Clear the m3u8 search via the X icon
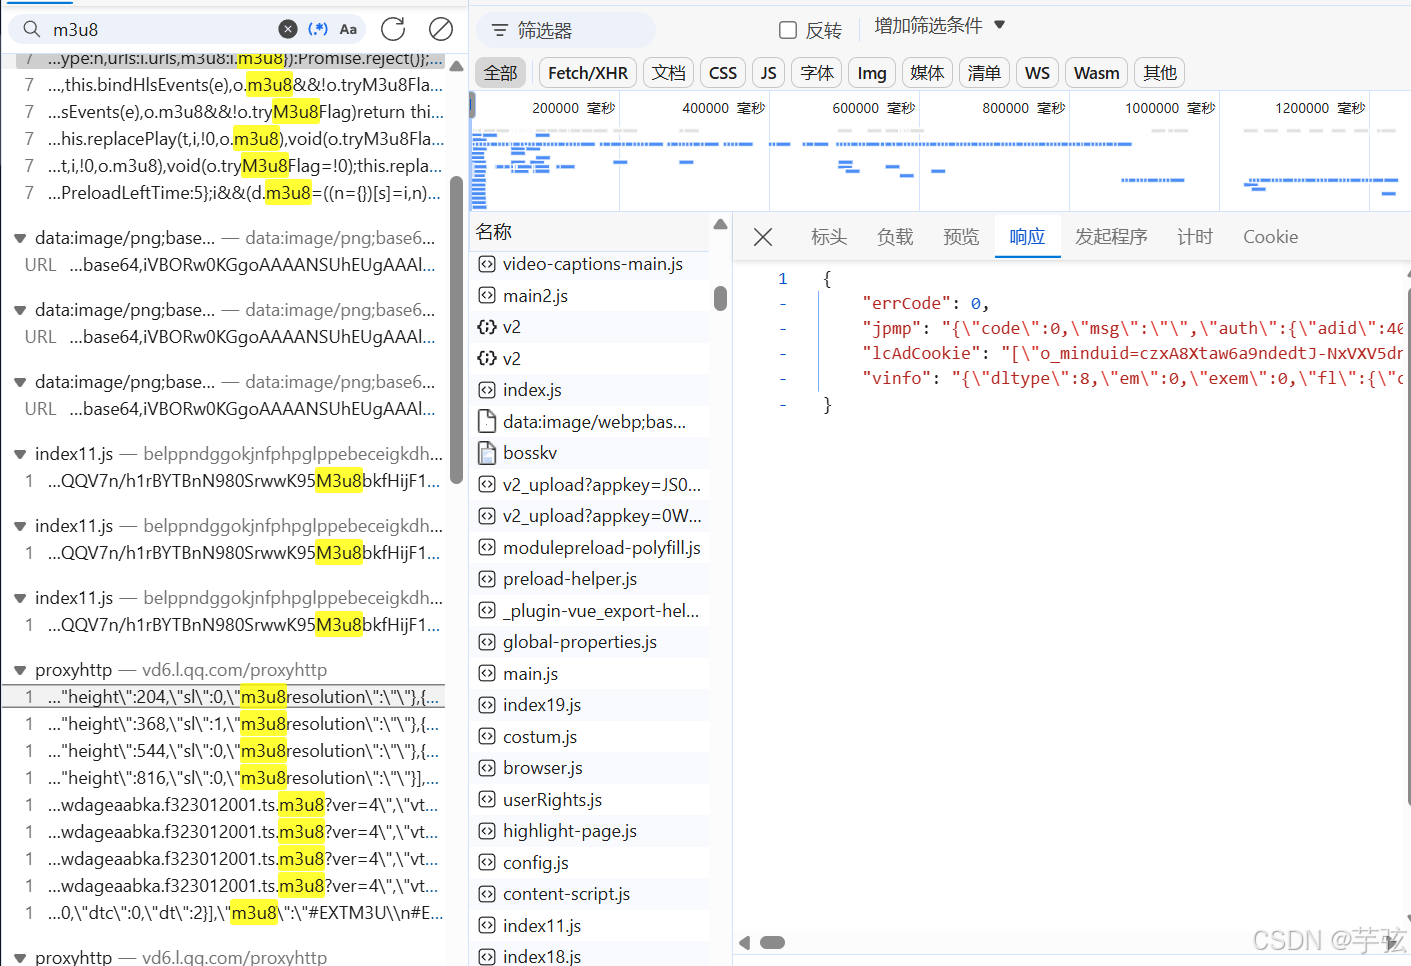The width and height of the screenshot is (1411, 966). (x=288, y=28)
